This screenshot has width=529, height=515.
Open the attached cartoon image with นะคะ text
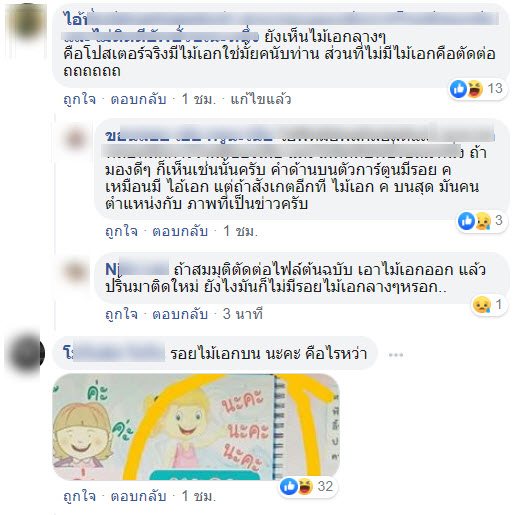[196, 427]
